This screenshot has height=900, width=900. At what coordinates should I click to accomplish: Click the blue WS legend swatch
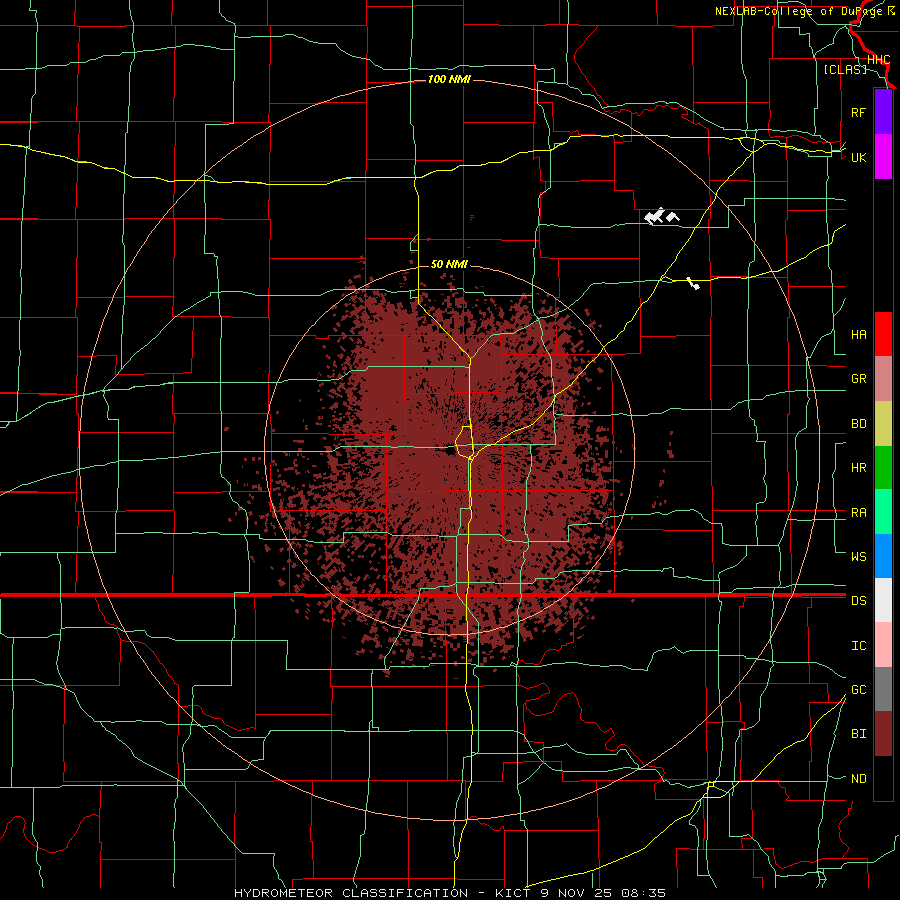tap(883, 556)
